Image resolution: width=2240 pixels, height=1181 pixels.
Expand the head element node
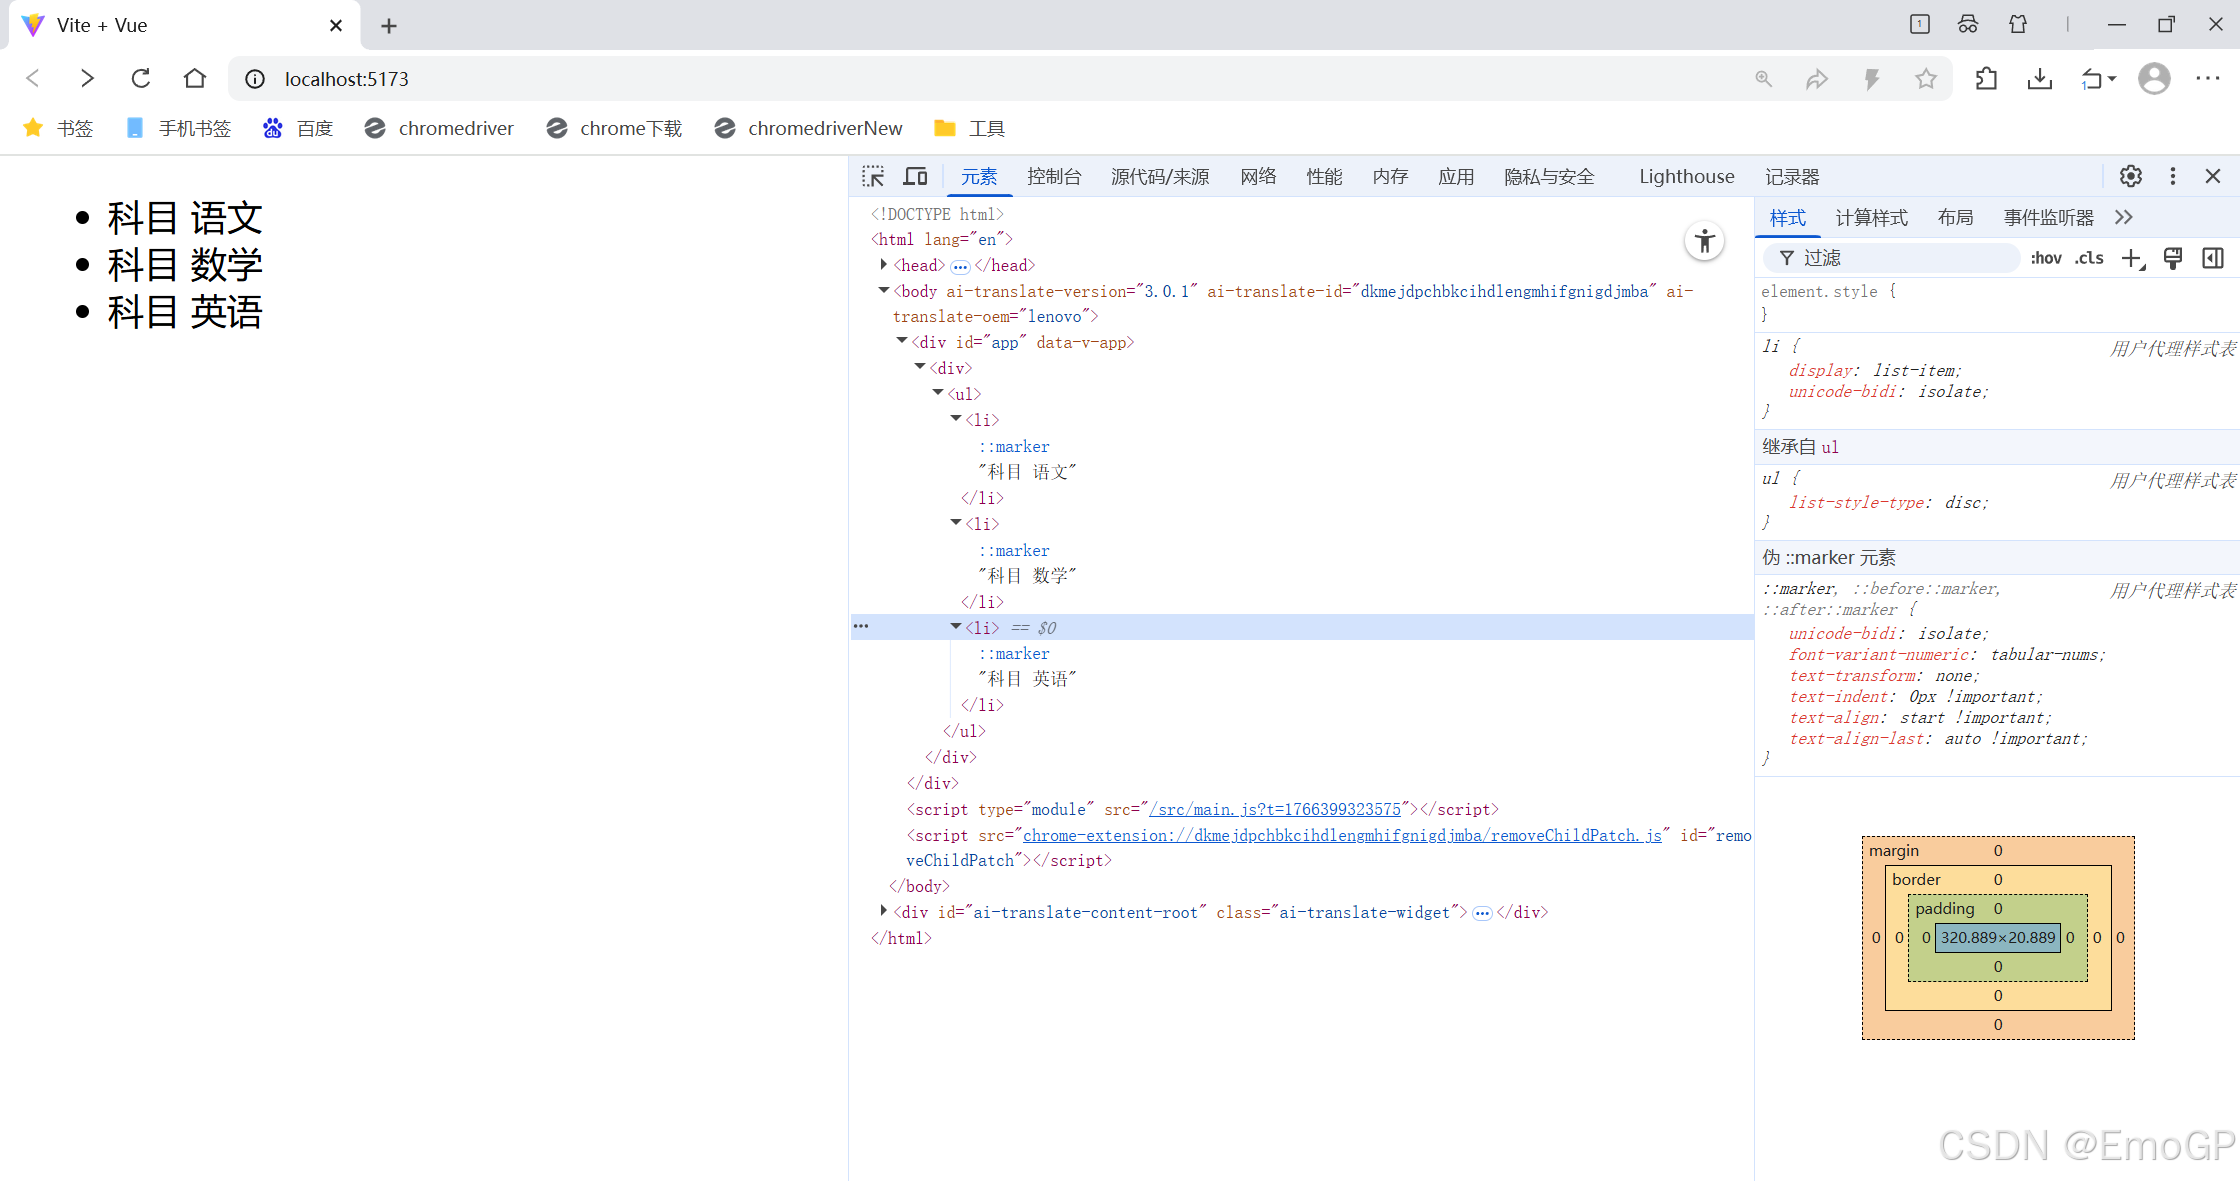(x=883, y=265)
